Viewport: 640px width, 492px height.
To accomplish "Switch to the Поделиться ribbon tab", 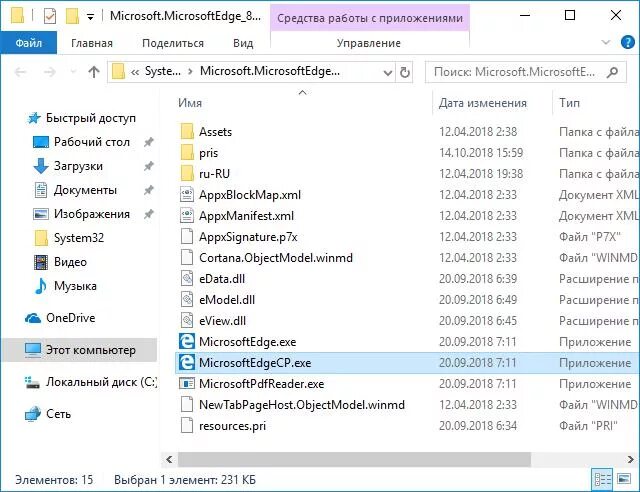I will pos(173,43).
